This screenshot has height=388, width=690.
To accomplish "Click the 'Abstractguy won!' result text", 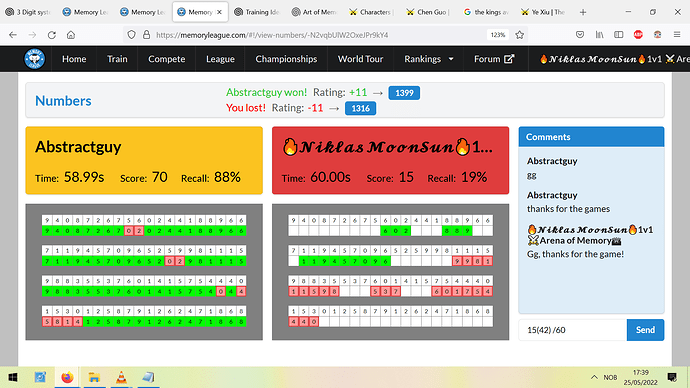I will tap(267, 92).
